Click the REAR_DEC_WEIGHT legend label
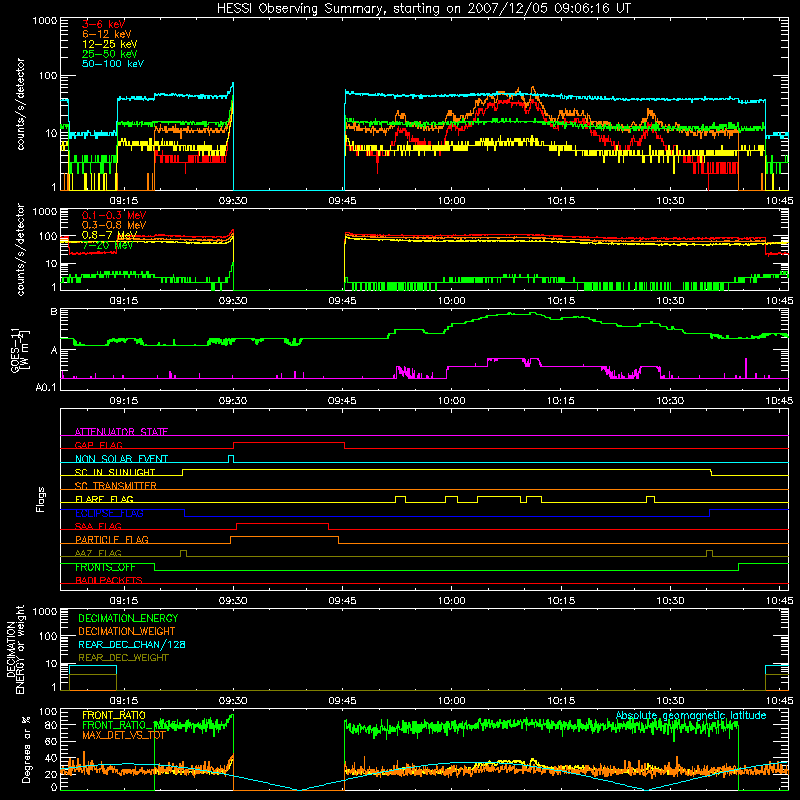 click(x=123, y=658)
